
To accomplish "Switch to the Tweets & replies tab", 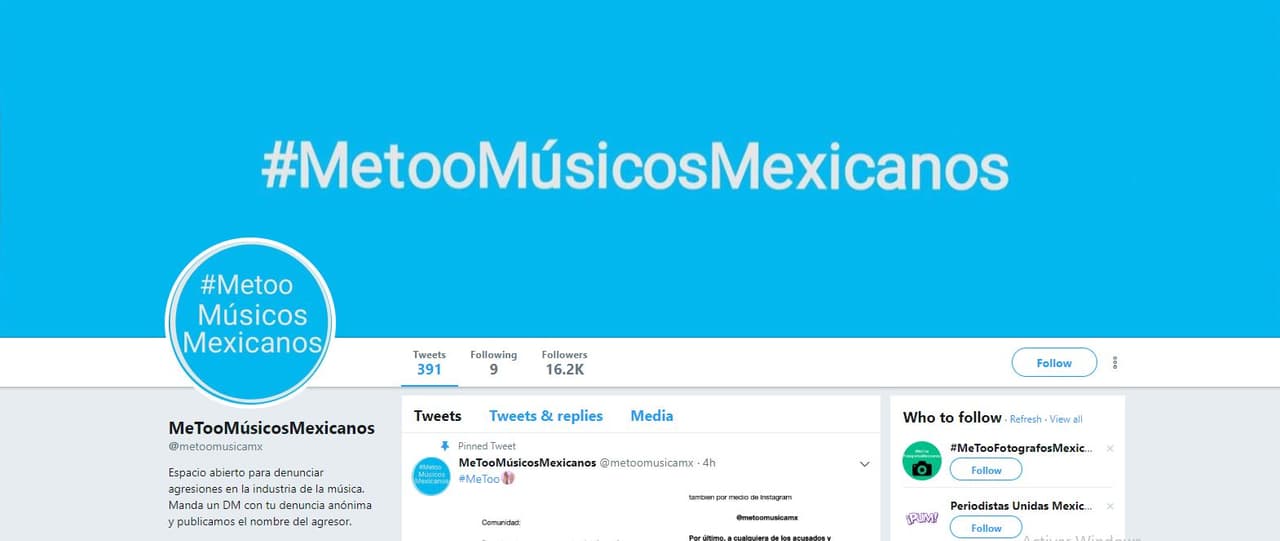I will [546, 416].
